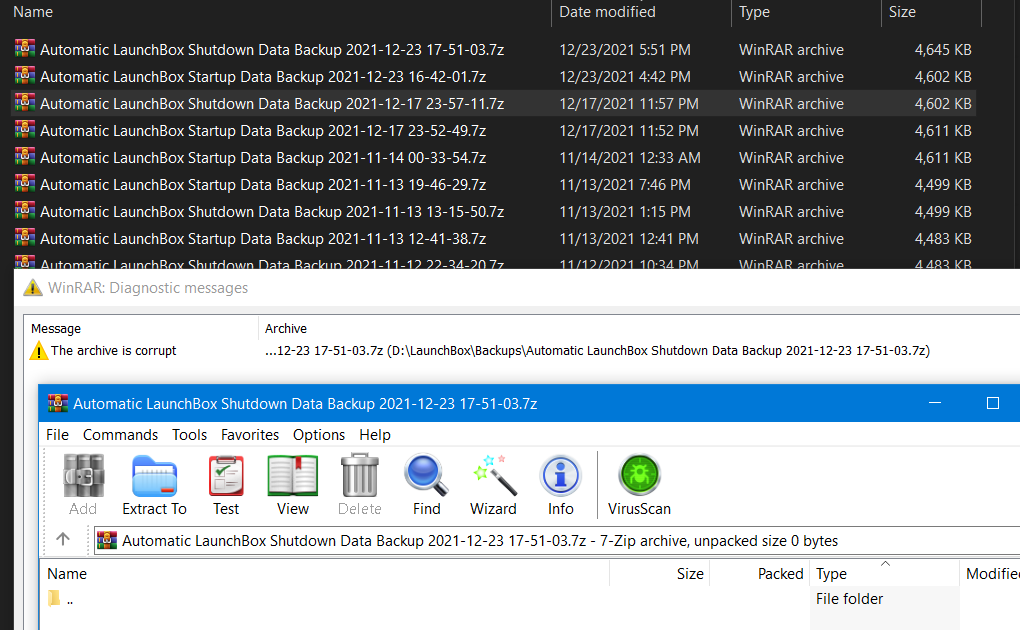Click icon of Startup Backup 2021-12-17 23-52-49 file

(25, 130)
